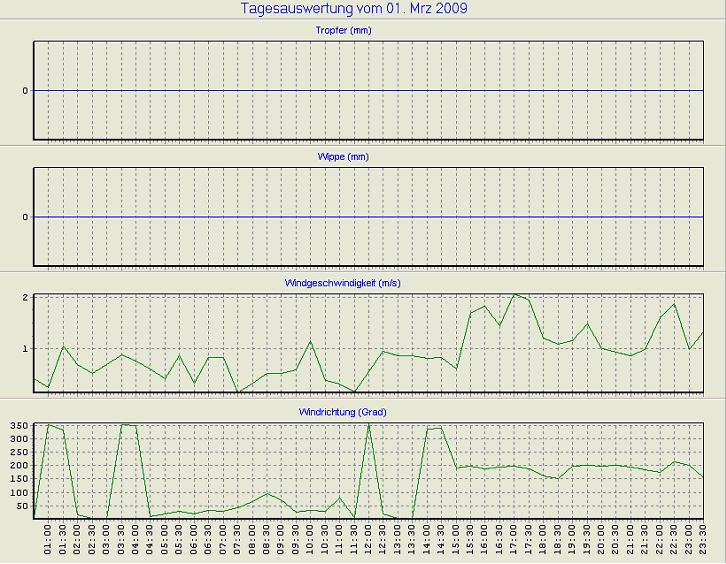The height and width of the screenshot is (564, 726).
Task: Select the 23:30 time axis label
Action: point(703,541)
